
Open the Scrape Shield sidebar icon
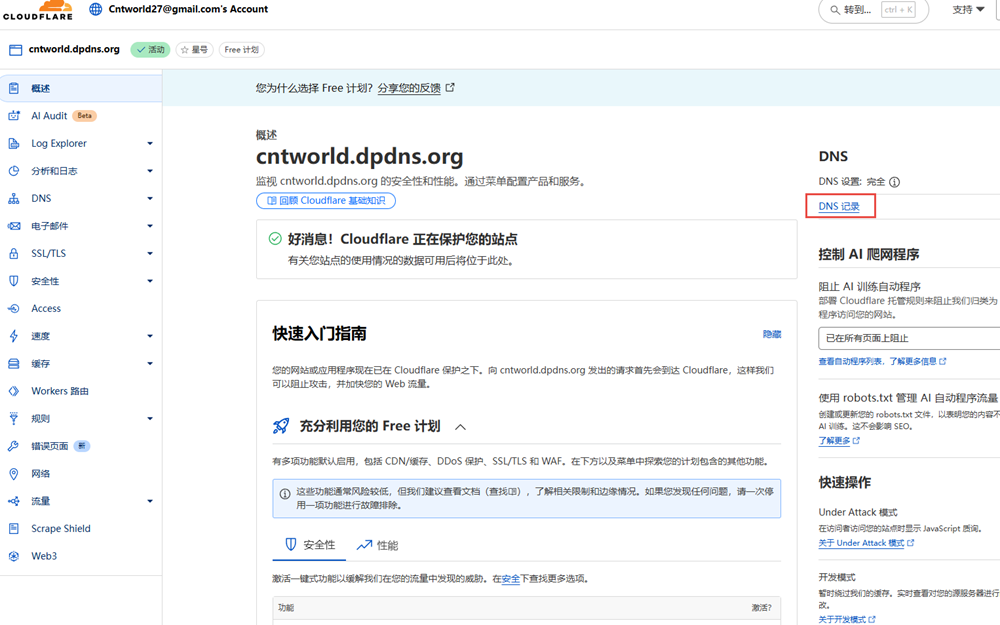(x=13, y=528)
